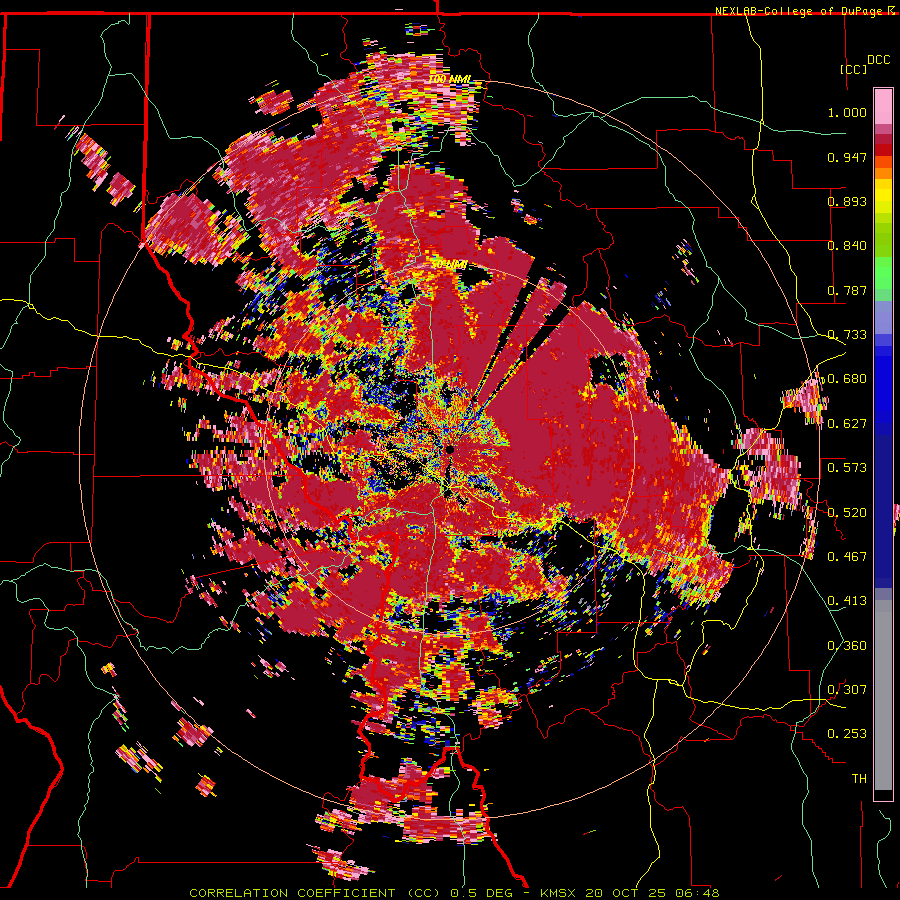Select the 0.840 legend value
This screenshot has height=900, width=900.
click(847, 246)
